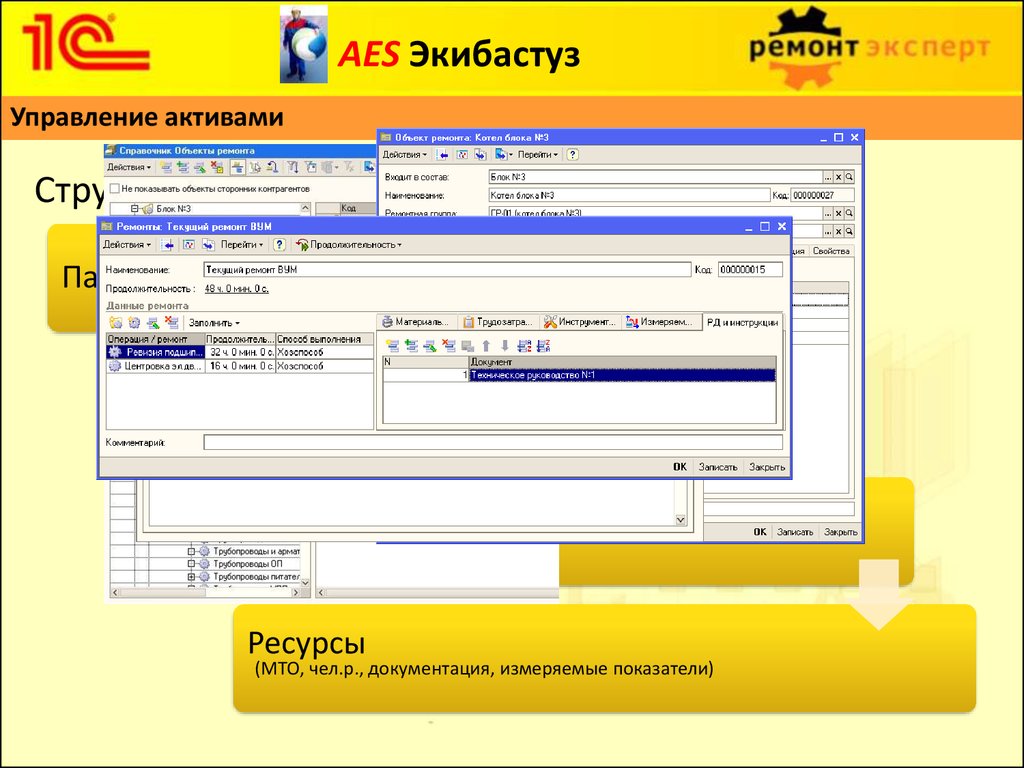
Task: Click OK in the Ремонты window
Action: click(680, 467)
